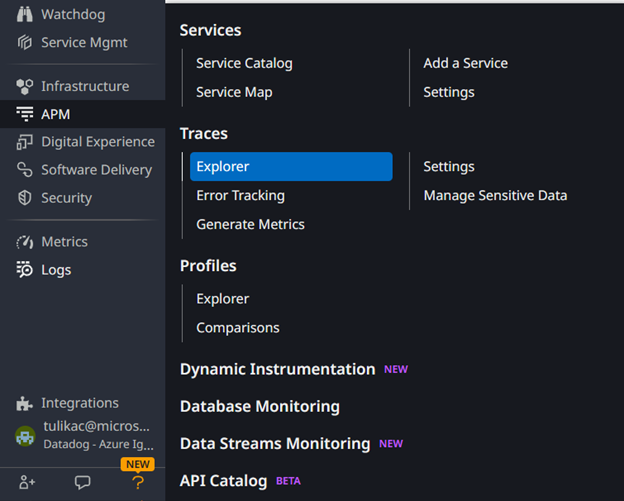The image size is (624, 501).
Task: Click the help question mark icon
Action: [x=138, y=482]
